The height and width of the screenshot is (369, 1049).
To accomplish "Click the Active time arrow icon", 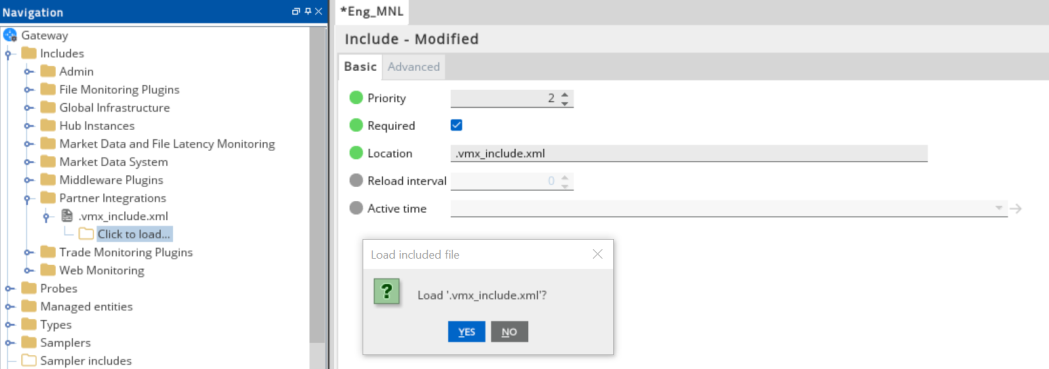I will tap(1016, 209).
